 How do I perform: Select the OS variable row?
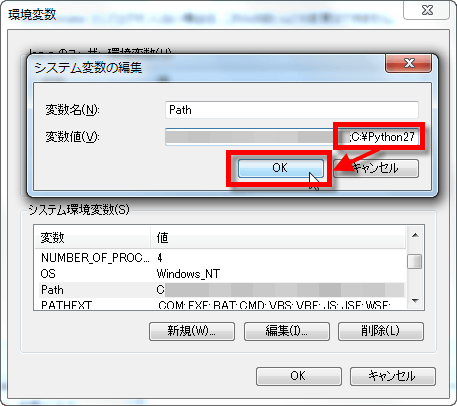[x=220, y=274]
